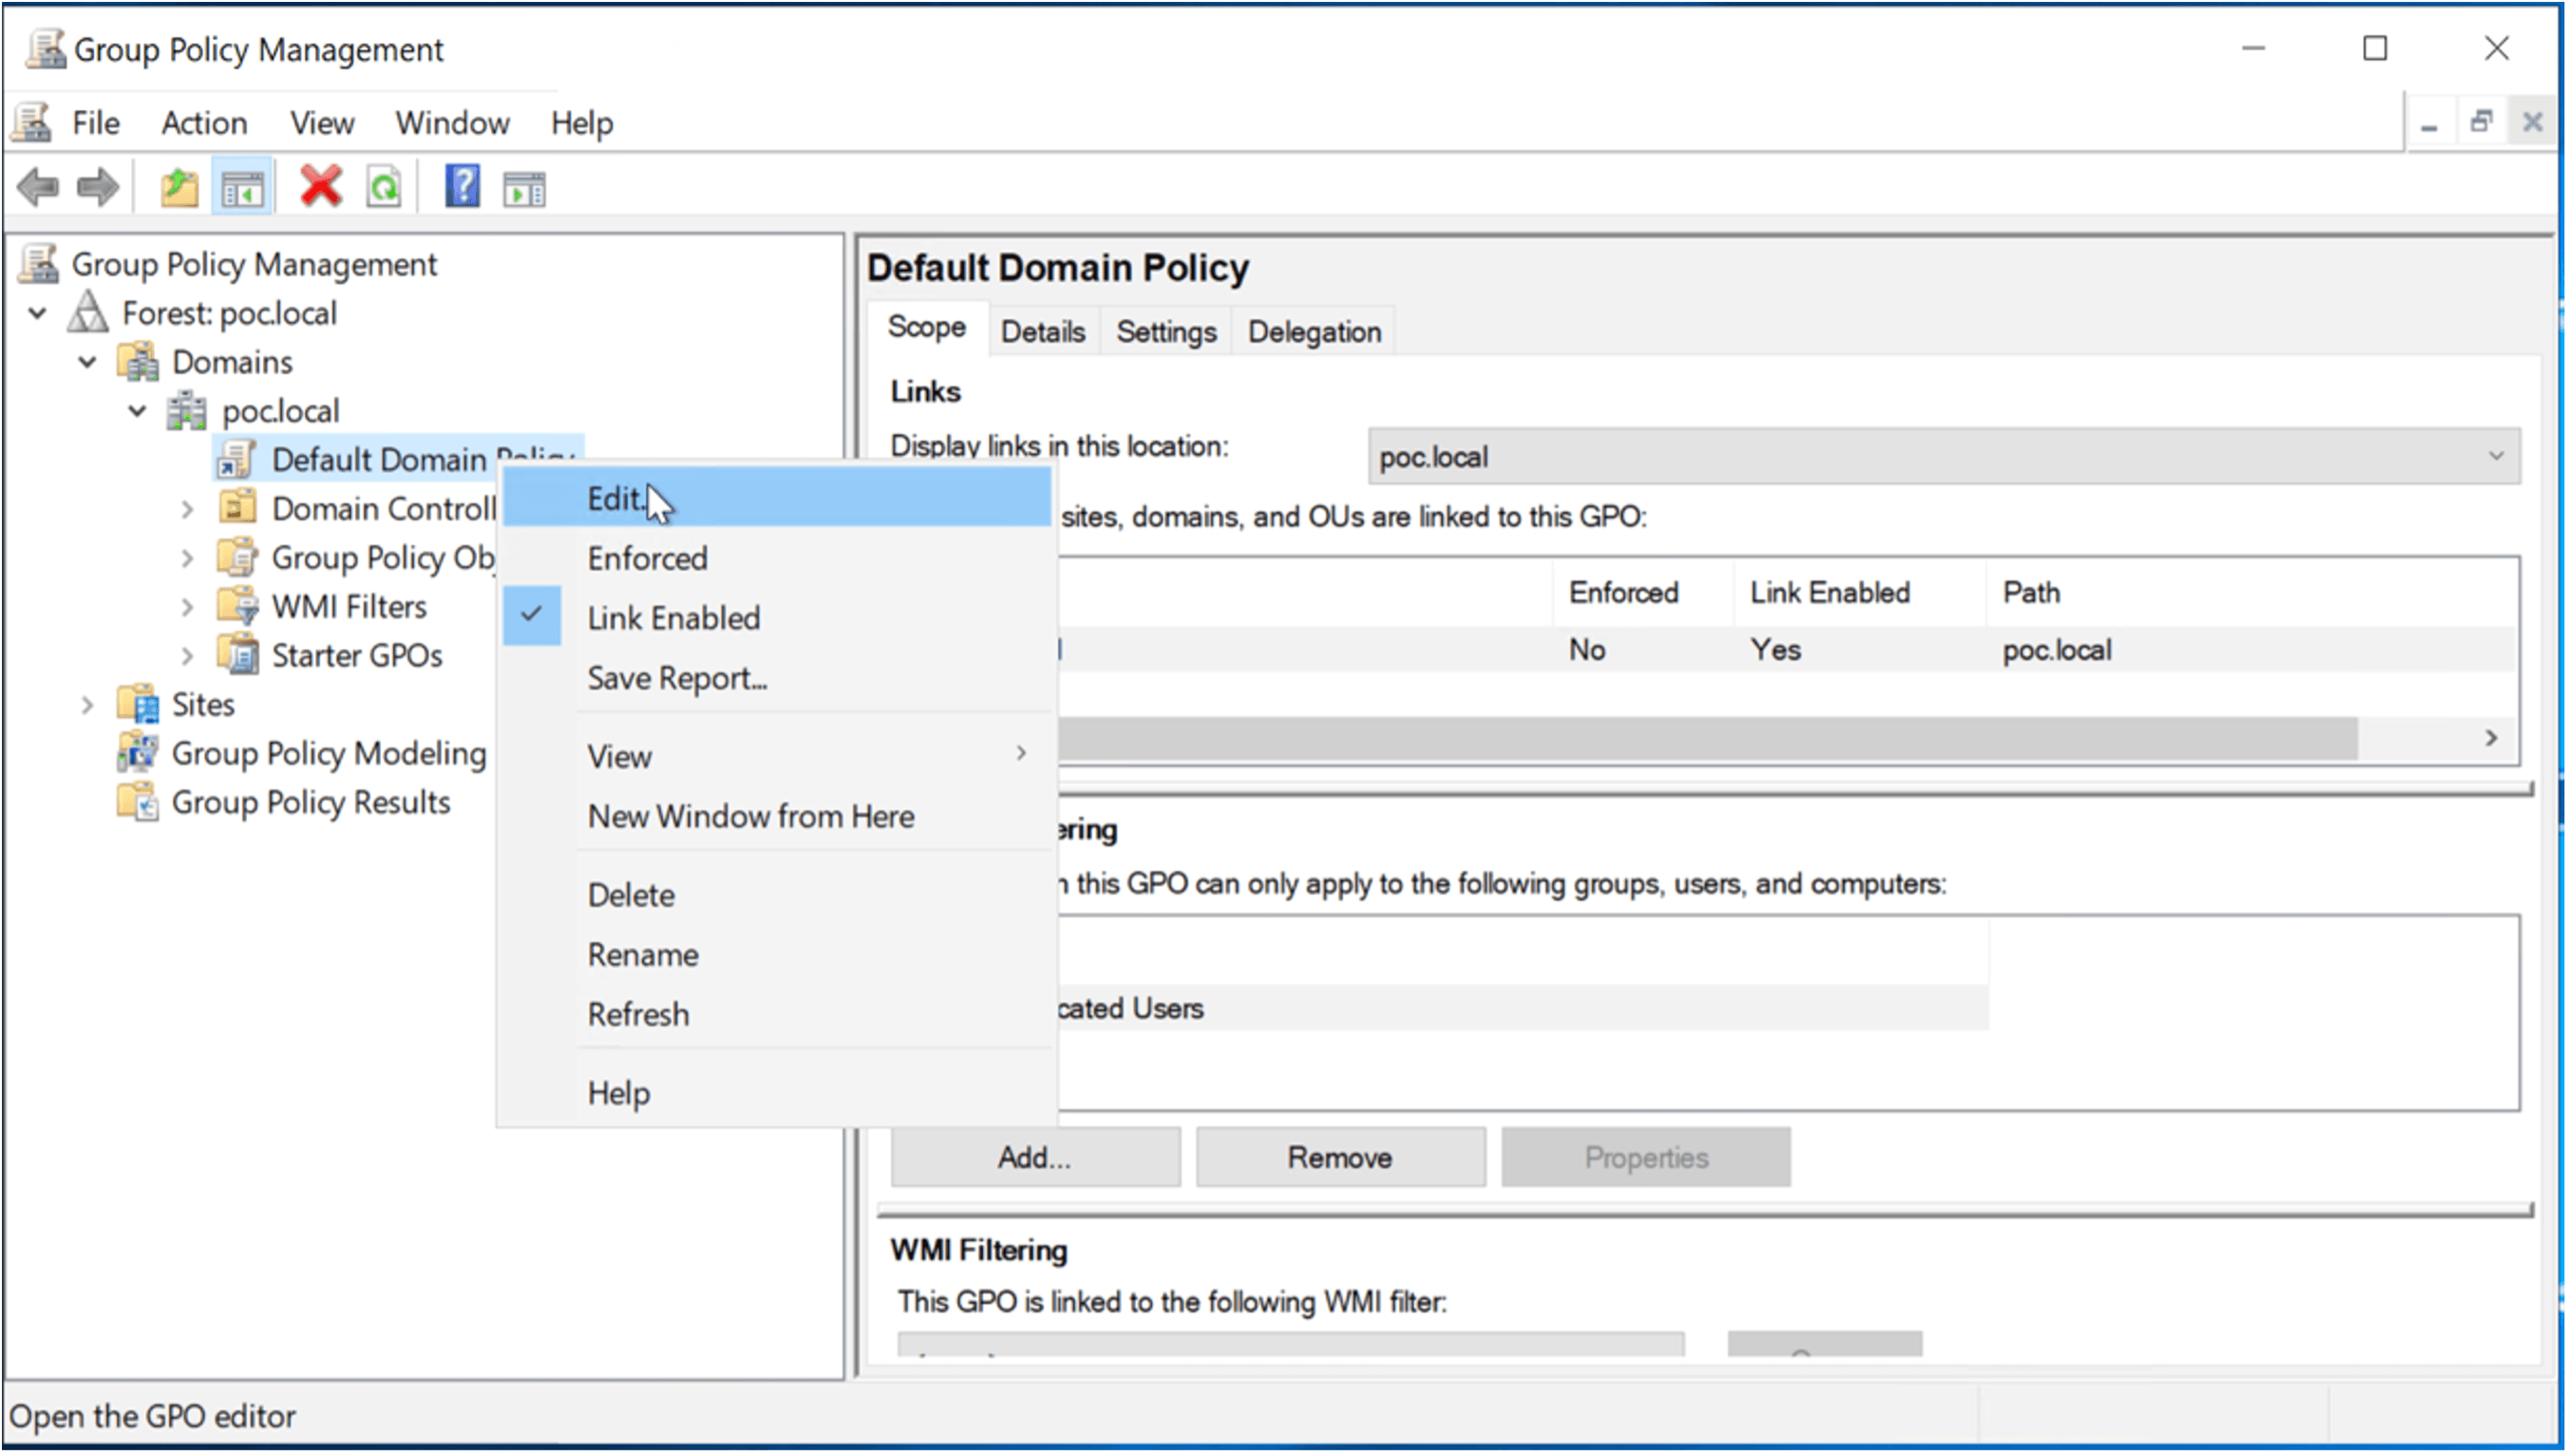Click the poc.local domain icon in tree
Viewport: 2571px width, 1456px height.
pyautogui.click(x=187, y=411)
